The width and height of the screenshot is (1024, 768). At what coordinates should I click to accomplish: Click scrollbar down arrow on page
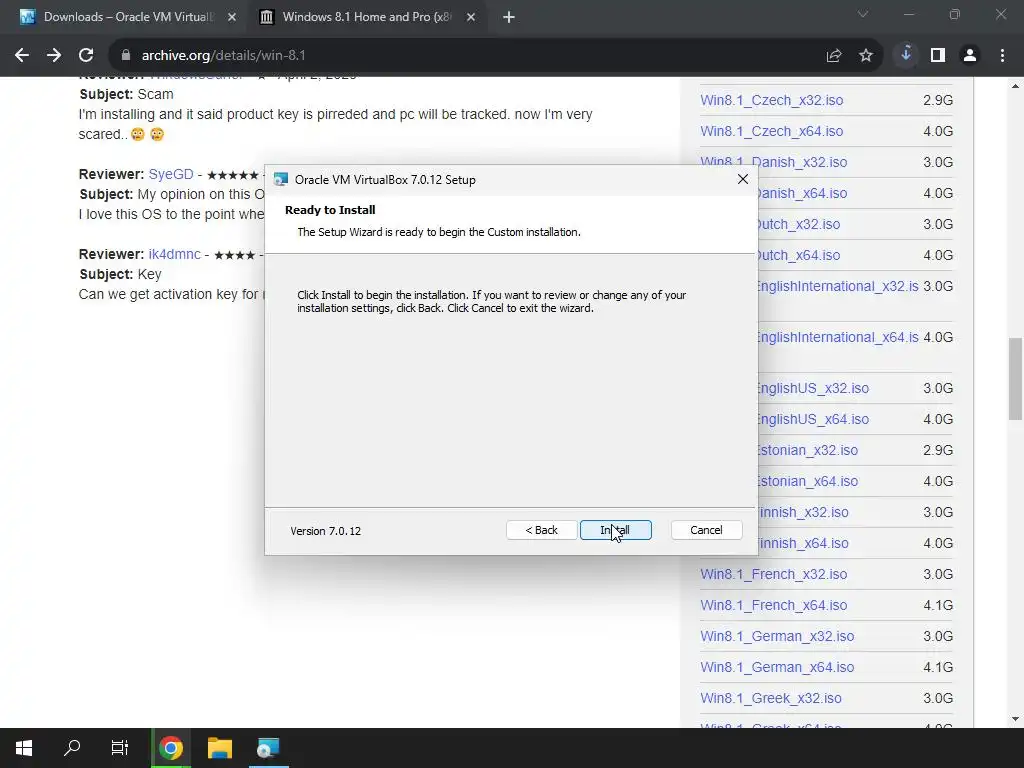(1015, 719)
